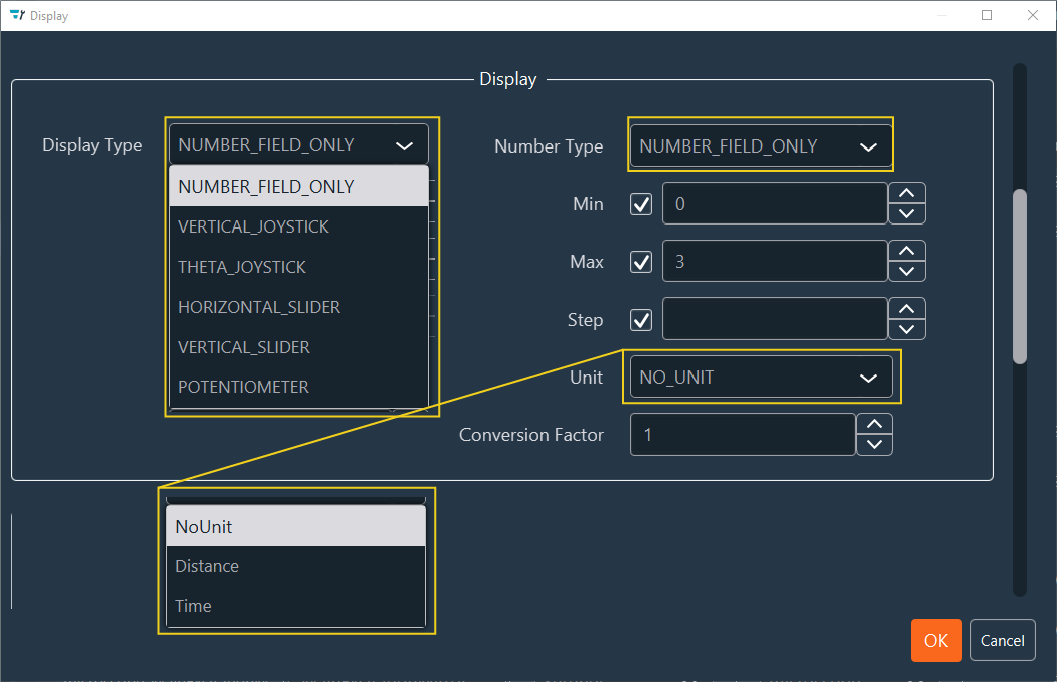Increase the Step value with up arrow
The width and height of the screenshot is (1058, 683).
pos(906,309)
